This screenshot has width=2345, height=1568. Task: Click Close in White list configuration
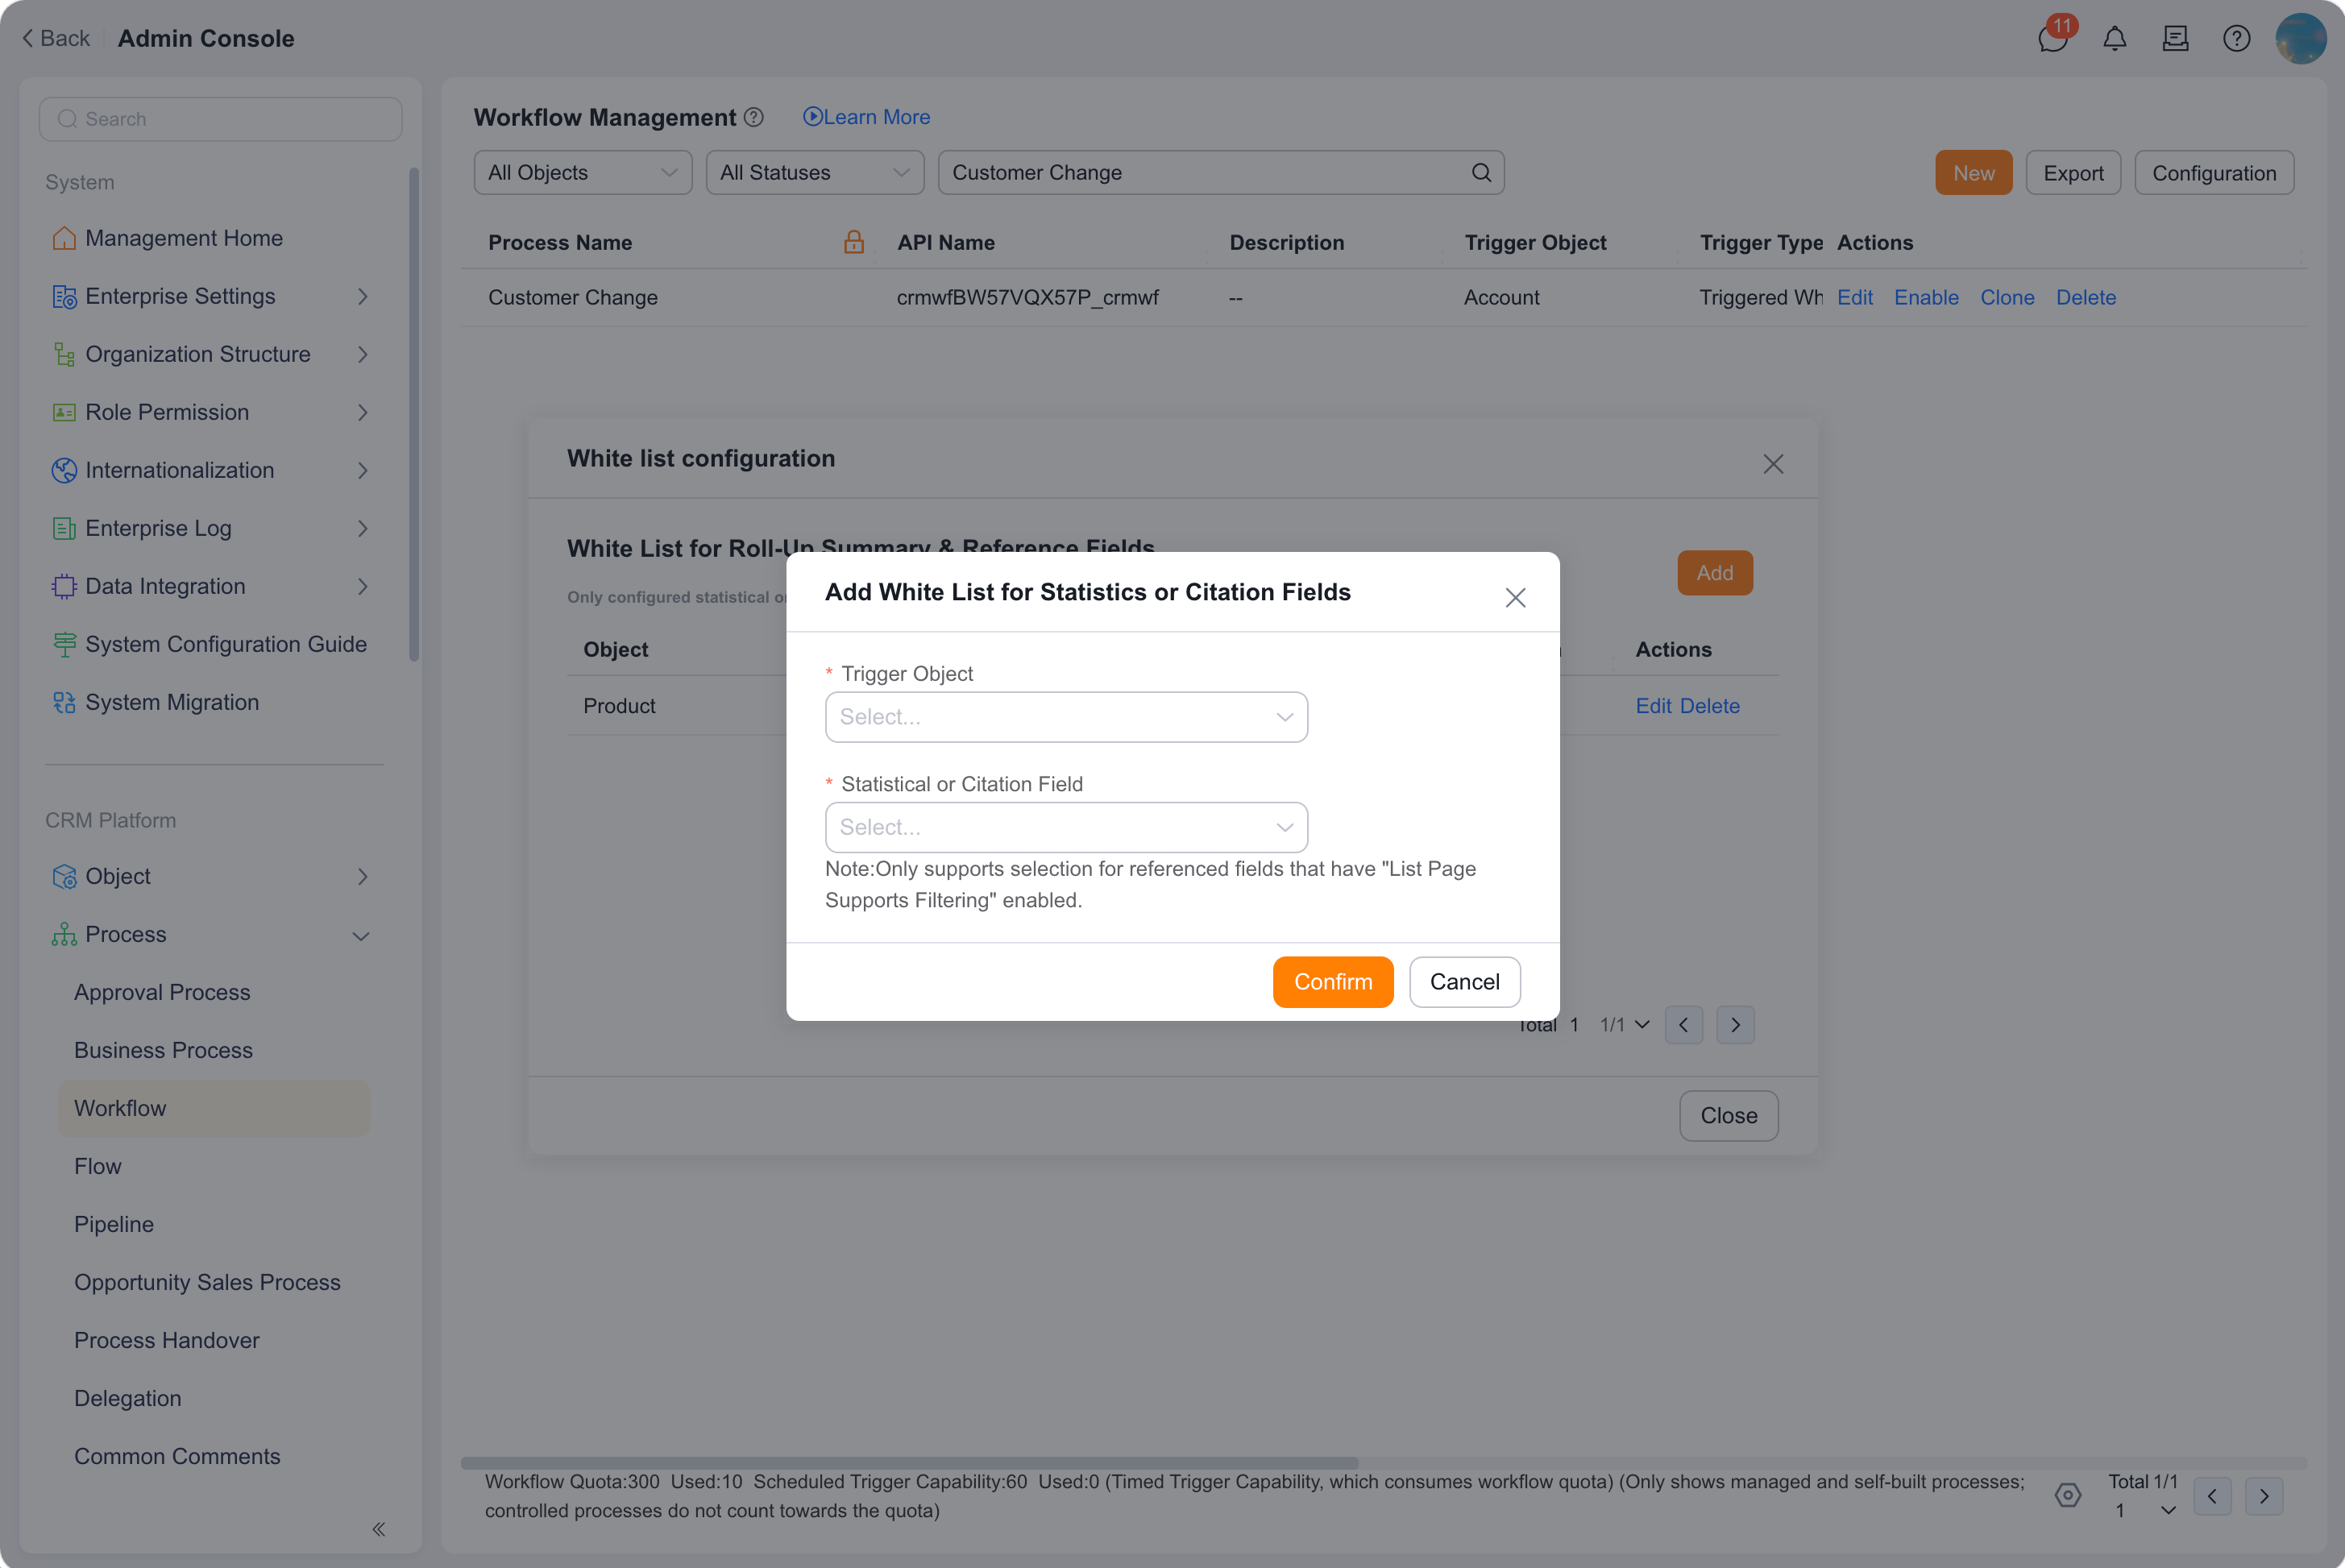coord(1728,1116)
